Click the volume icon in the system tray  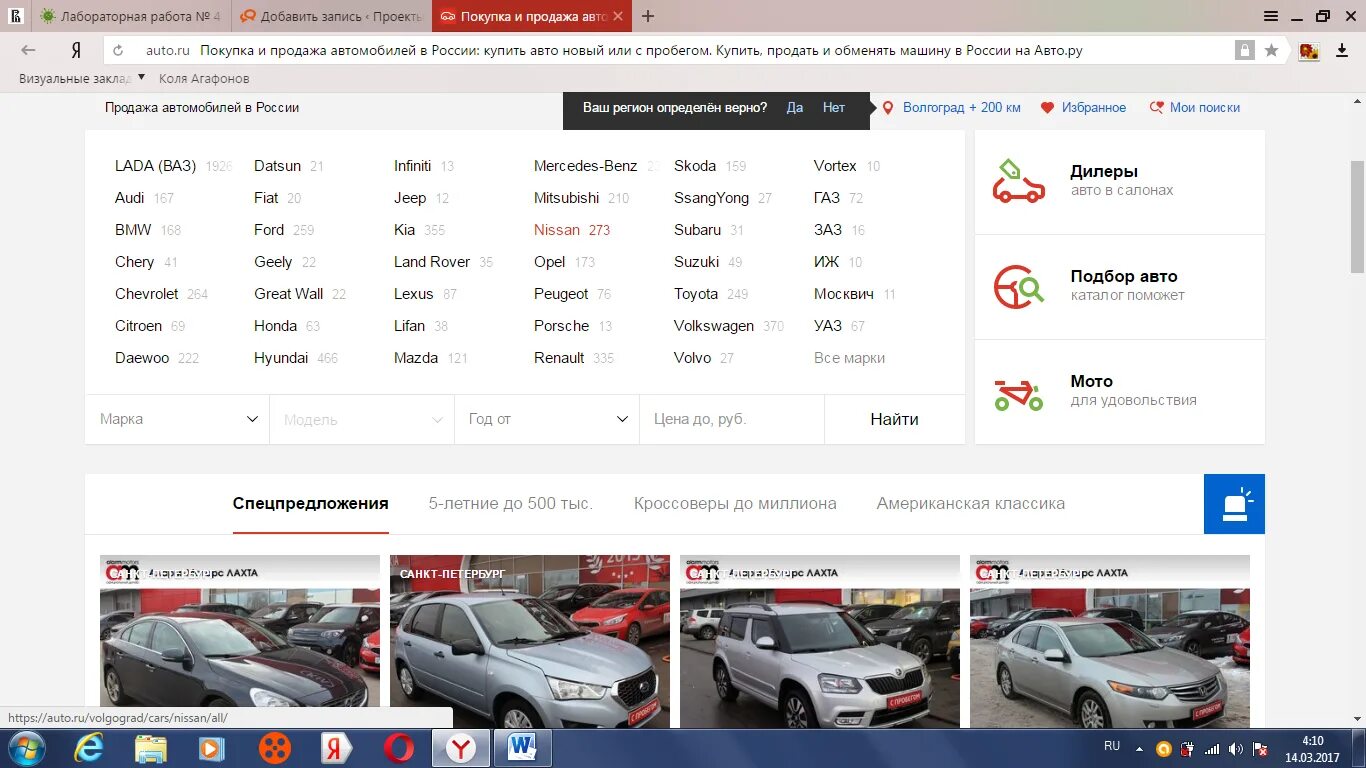click(1236, 749)
